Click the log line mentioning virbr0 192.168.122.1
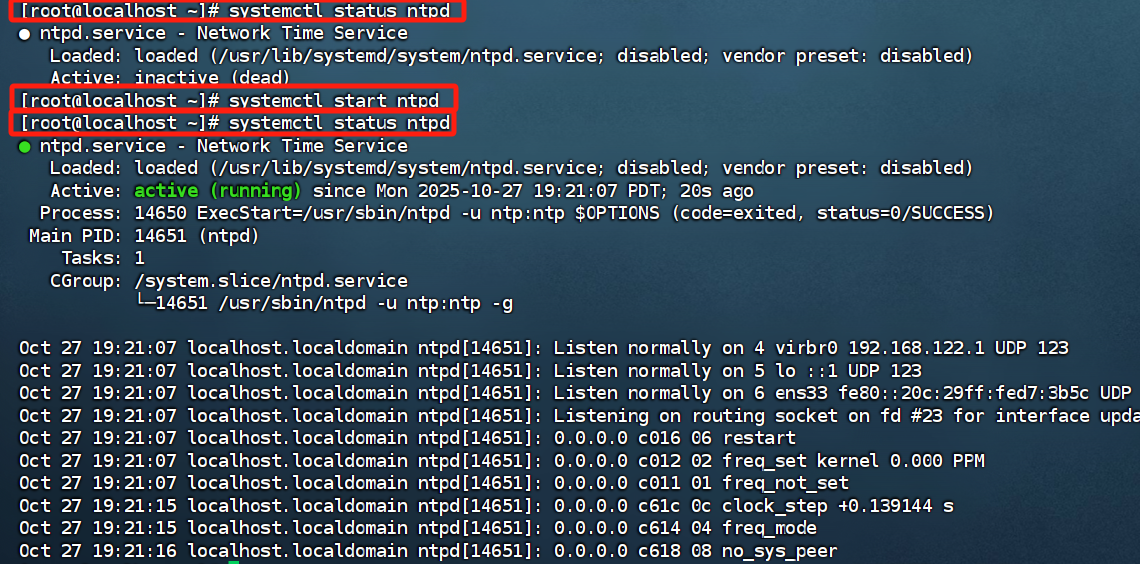Image resolution: width=1140 pixels, height=564 pixels. point(544,348)
